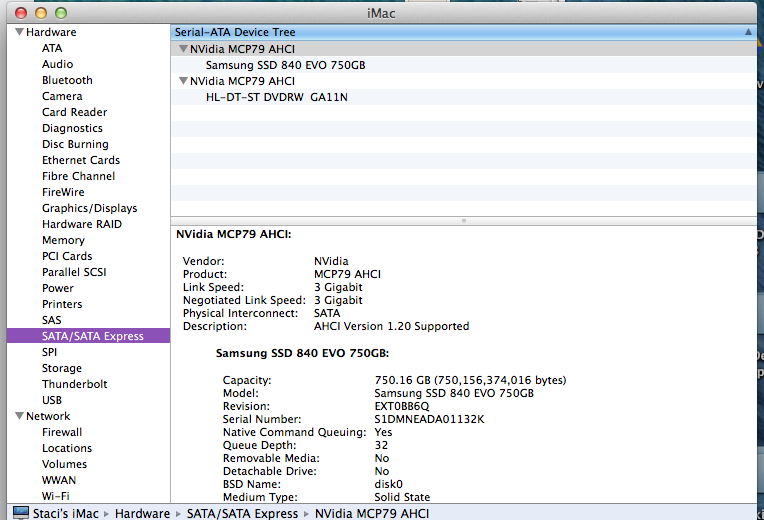Click serial number S1DMNEADA01132K

click(429, 420)
